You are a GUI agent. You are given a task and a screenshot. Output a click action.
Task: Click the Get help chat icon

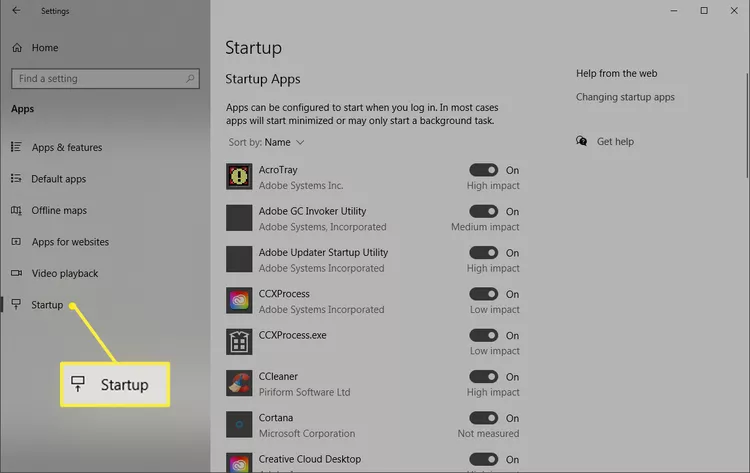[582, 141]
